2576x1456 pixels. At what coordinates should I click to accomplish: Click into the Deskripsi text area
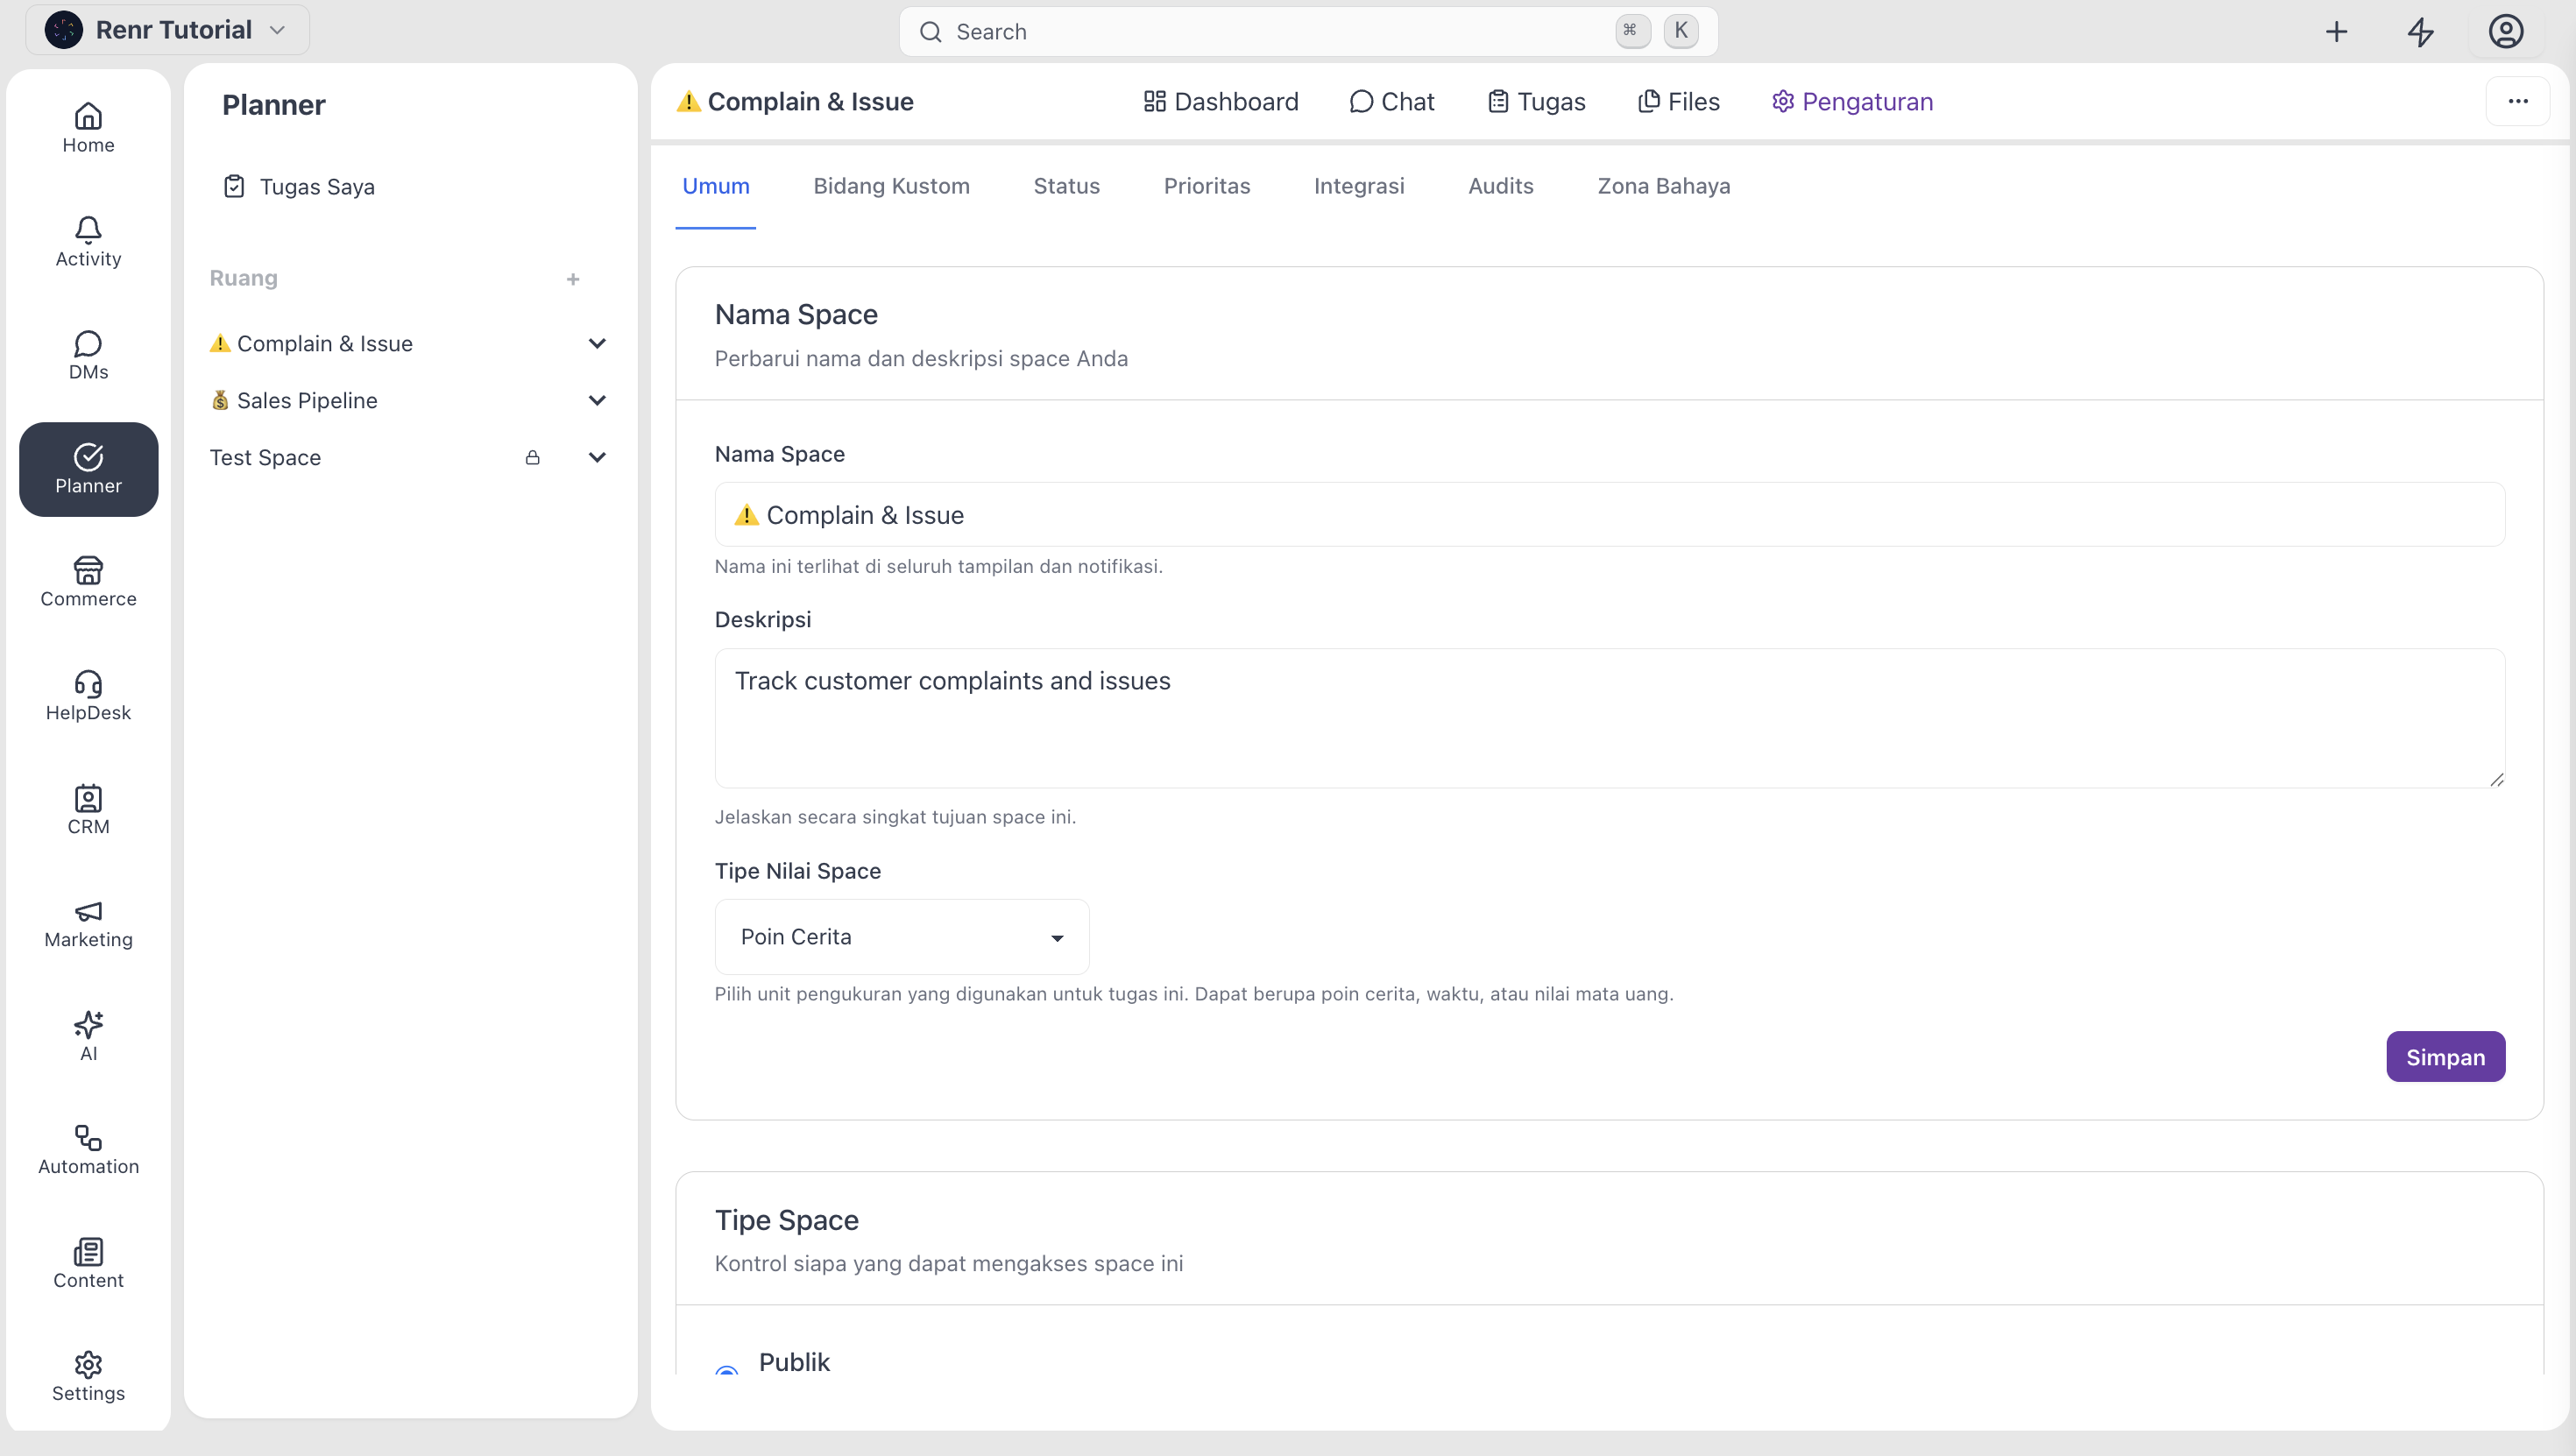click(x=1609, y=718)
